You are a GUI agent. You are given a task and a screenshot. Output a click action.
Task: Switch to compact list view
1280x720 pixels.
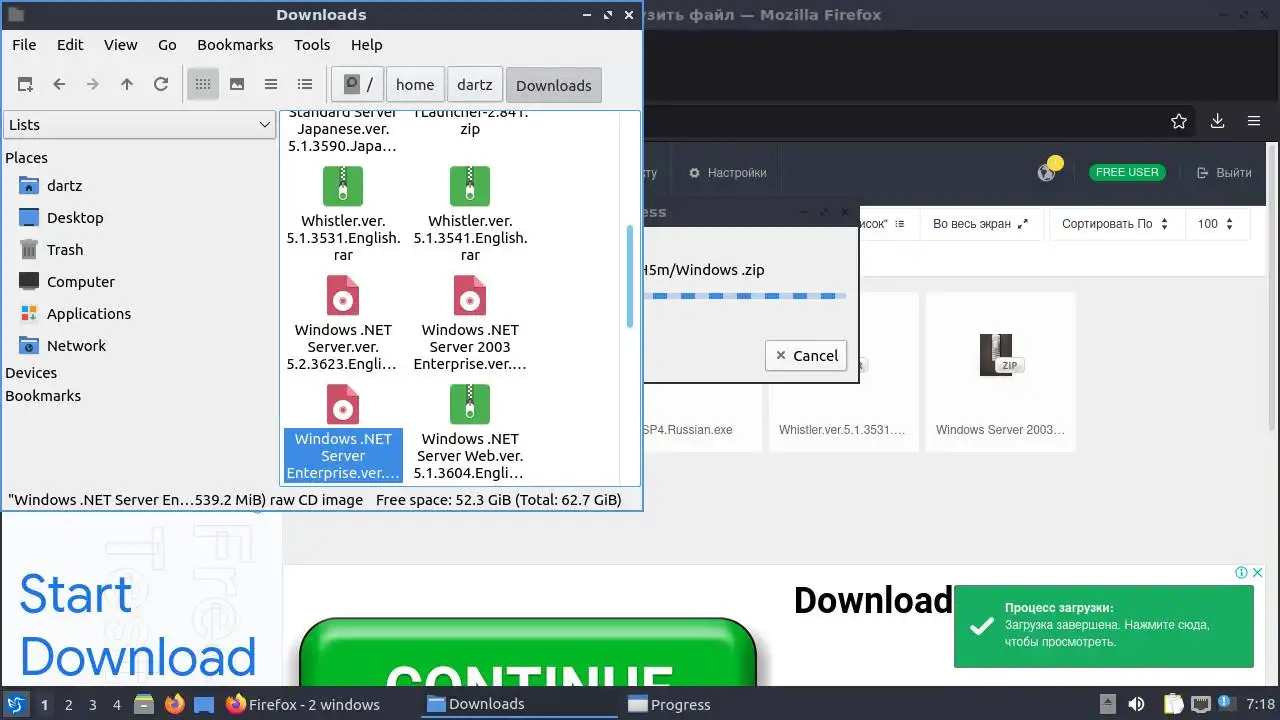click(271, 85)
